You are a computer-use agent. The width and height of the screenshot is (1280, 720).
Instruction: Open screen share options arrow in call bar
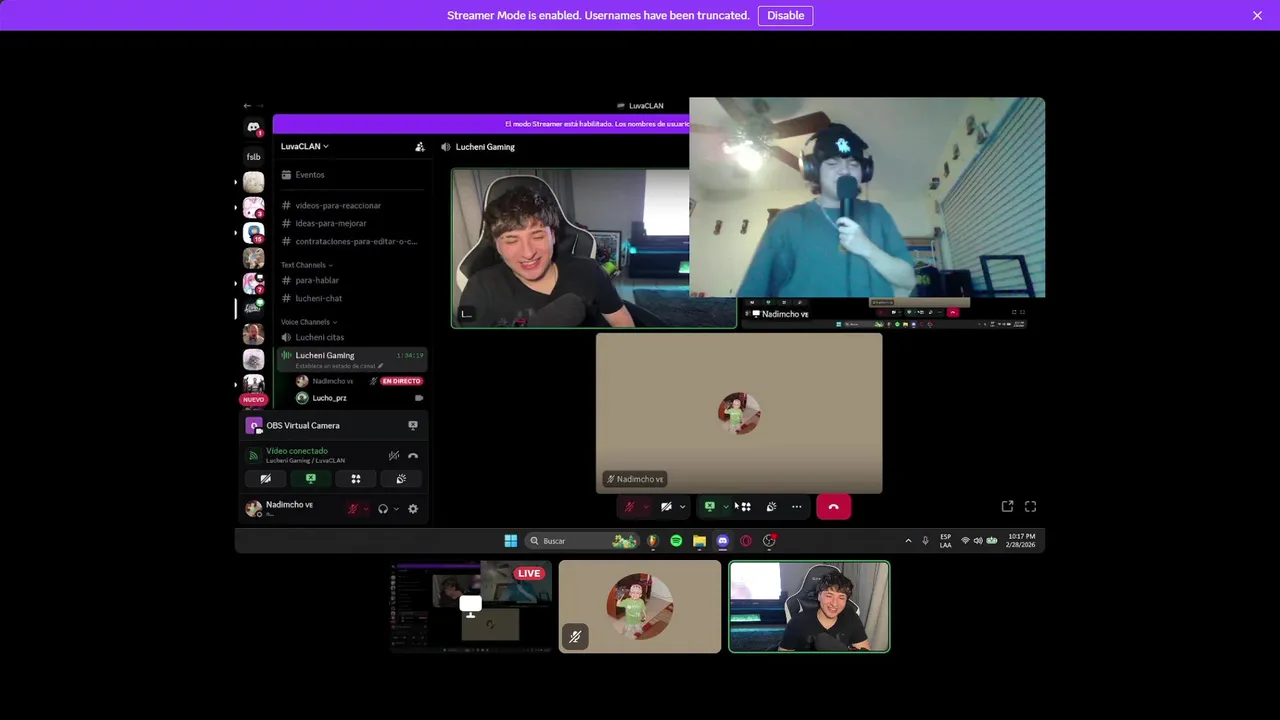(727, 507)
